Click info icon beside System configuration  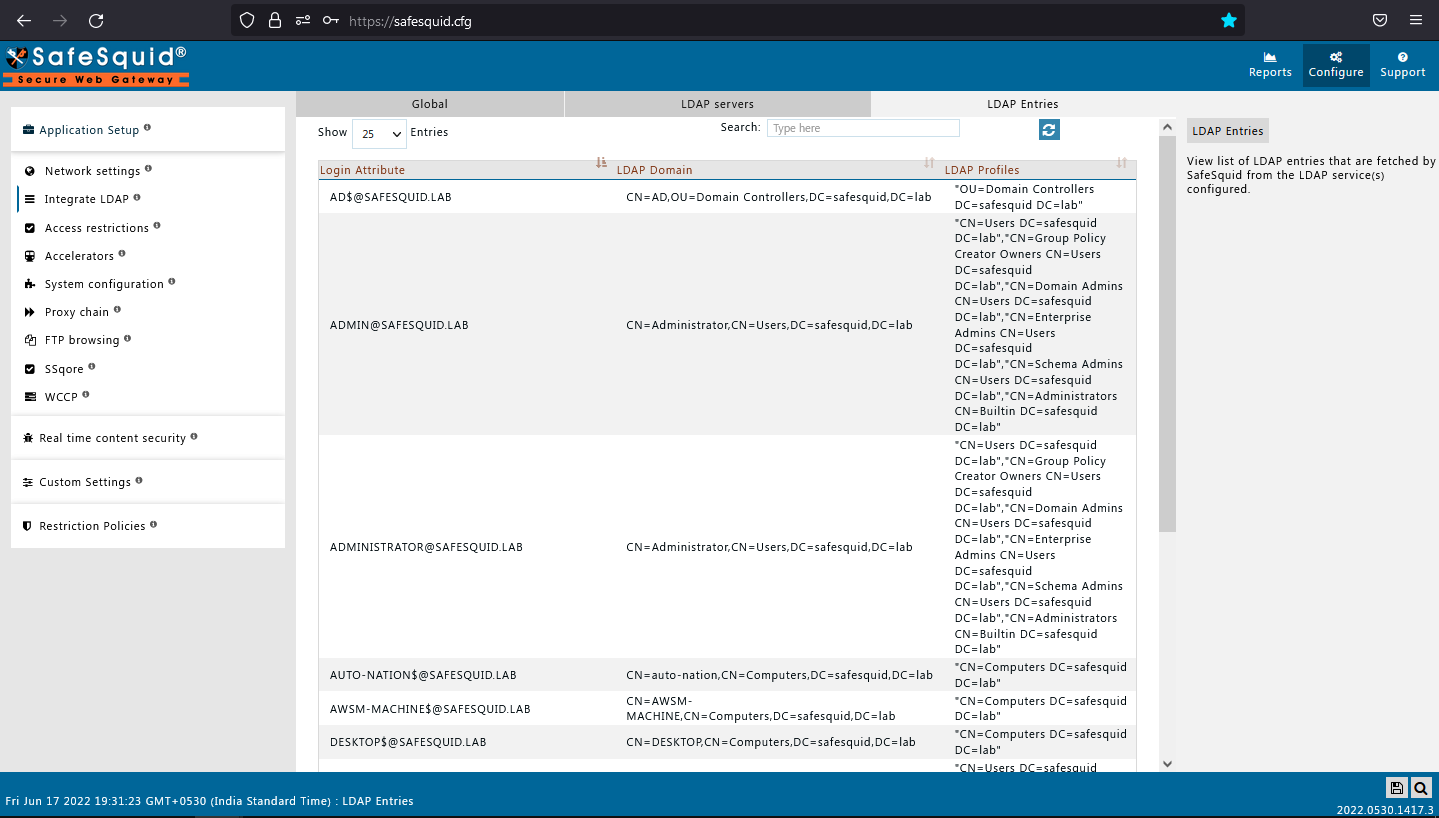(x=172, y=282)
